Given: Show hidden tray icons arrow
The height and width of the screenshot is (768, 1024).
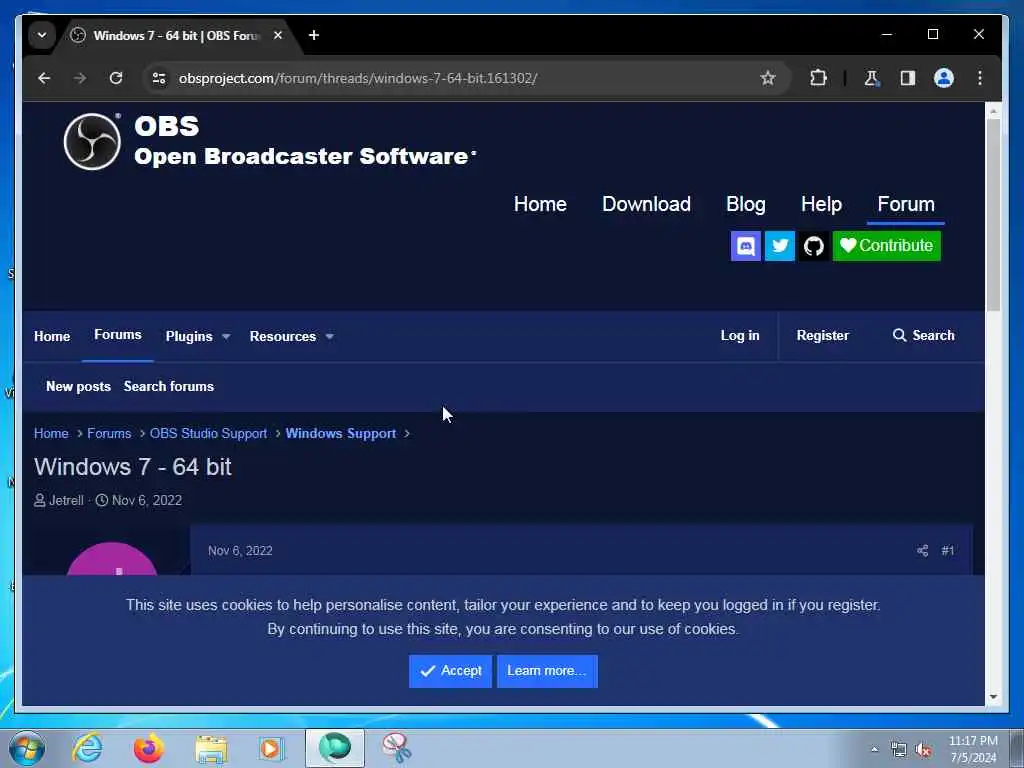Looking at the screenshot, I should [874, 749].
